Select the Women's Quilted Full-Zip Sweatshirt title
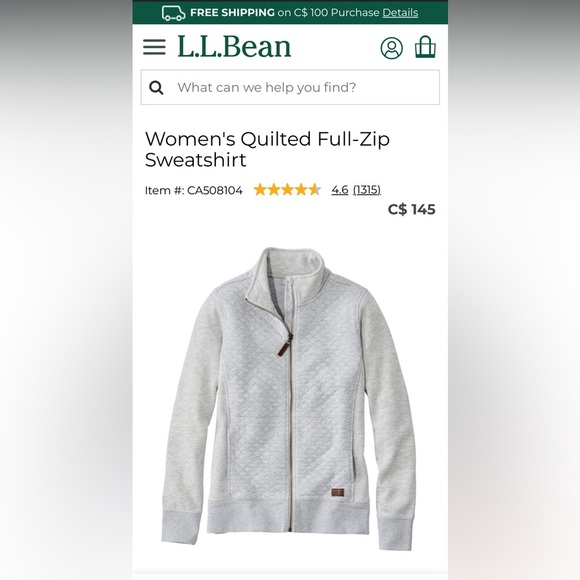Image resolution: width=580 pixels, height=580 pixels. pos(267,149)
